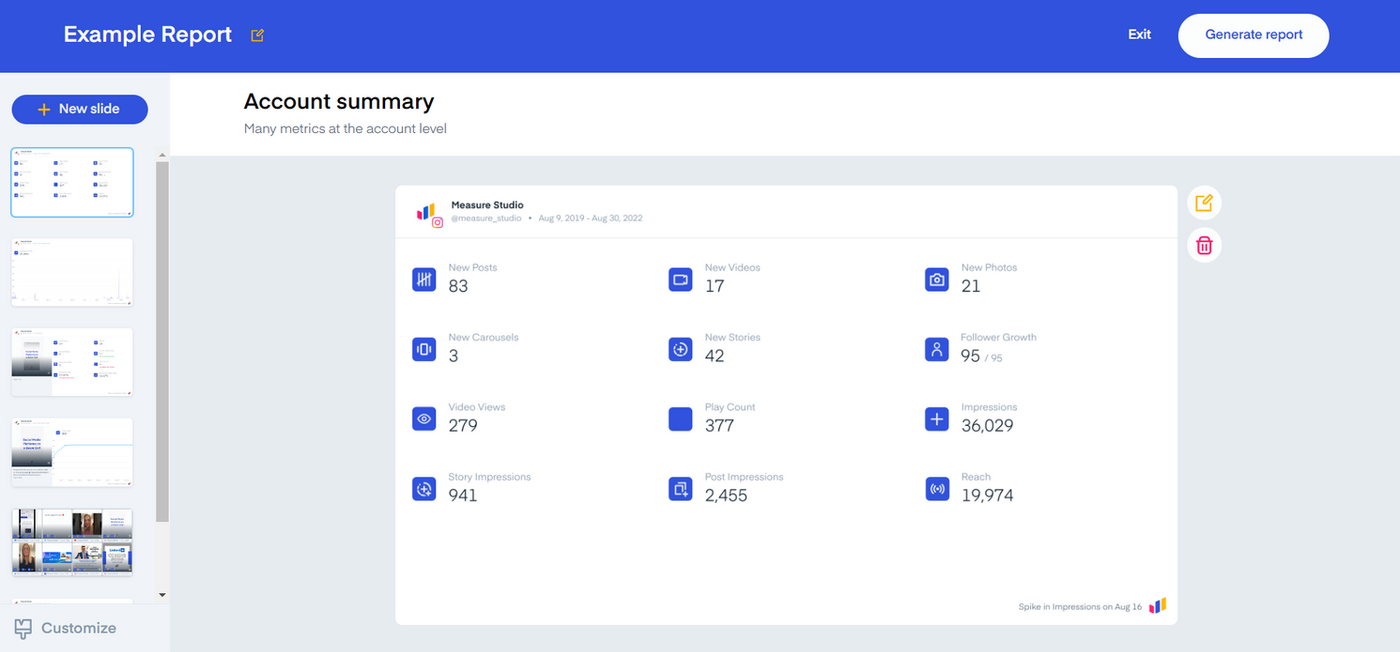Image resolution: width=1400 pixels, height=652 pixels.
Task: Click the Exit link
Action: pyautogui.click(x=1139, y=34)
